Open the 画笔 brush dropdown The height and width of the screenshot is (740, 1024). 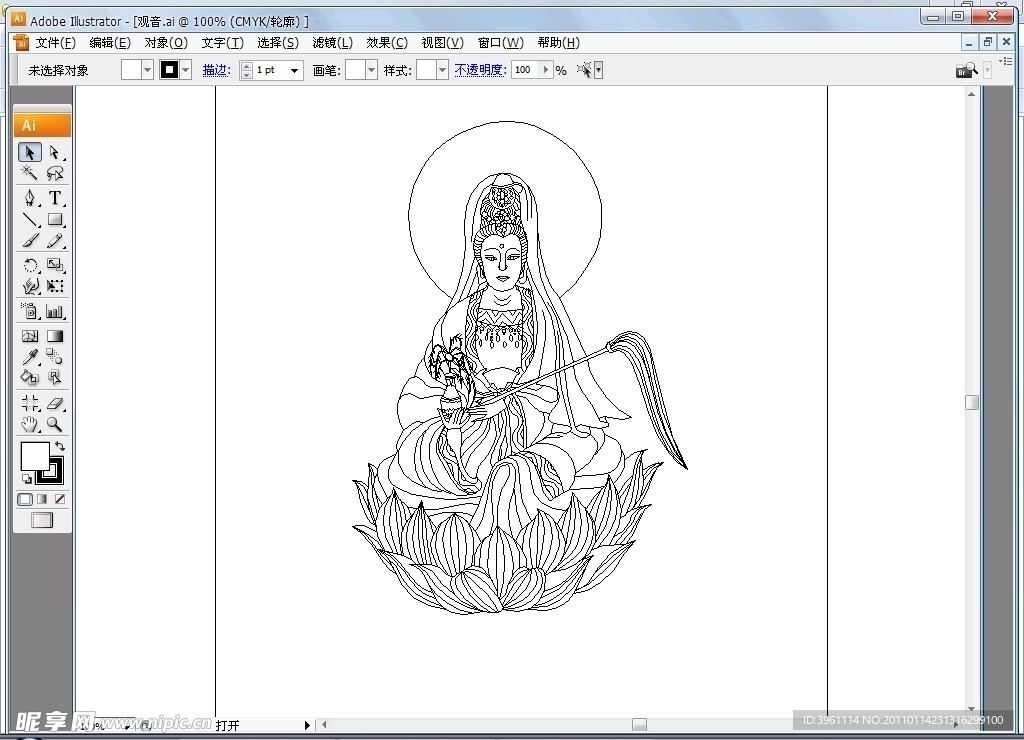coord(372,70)
